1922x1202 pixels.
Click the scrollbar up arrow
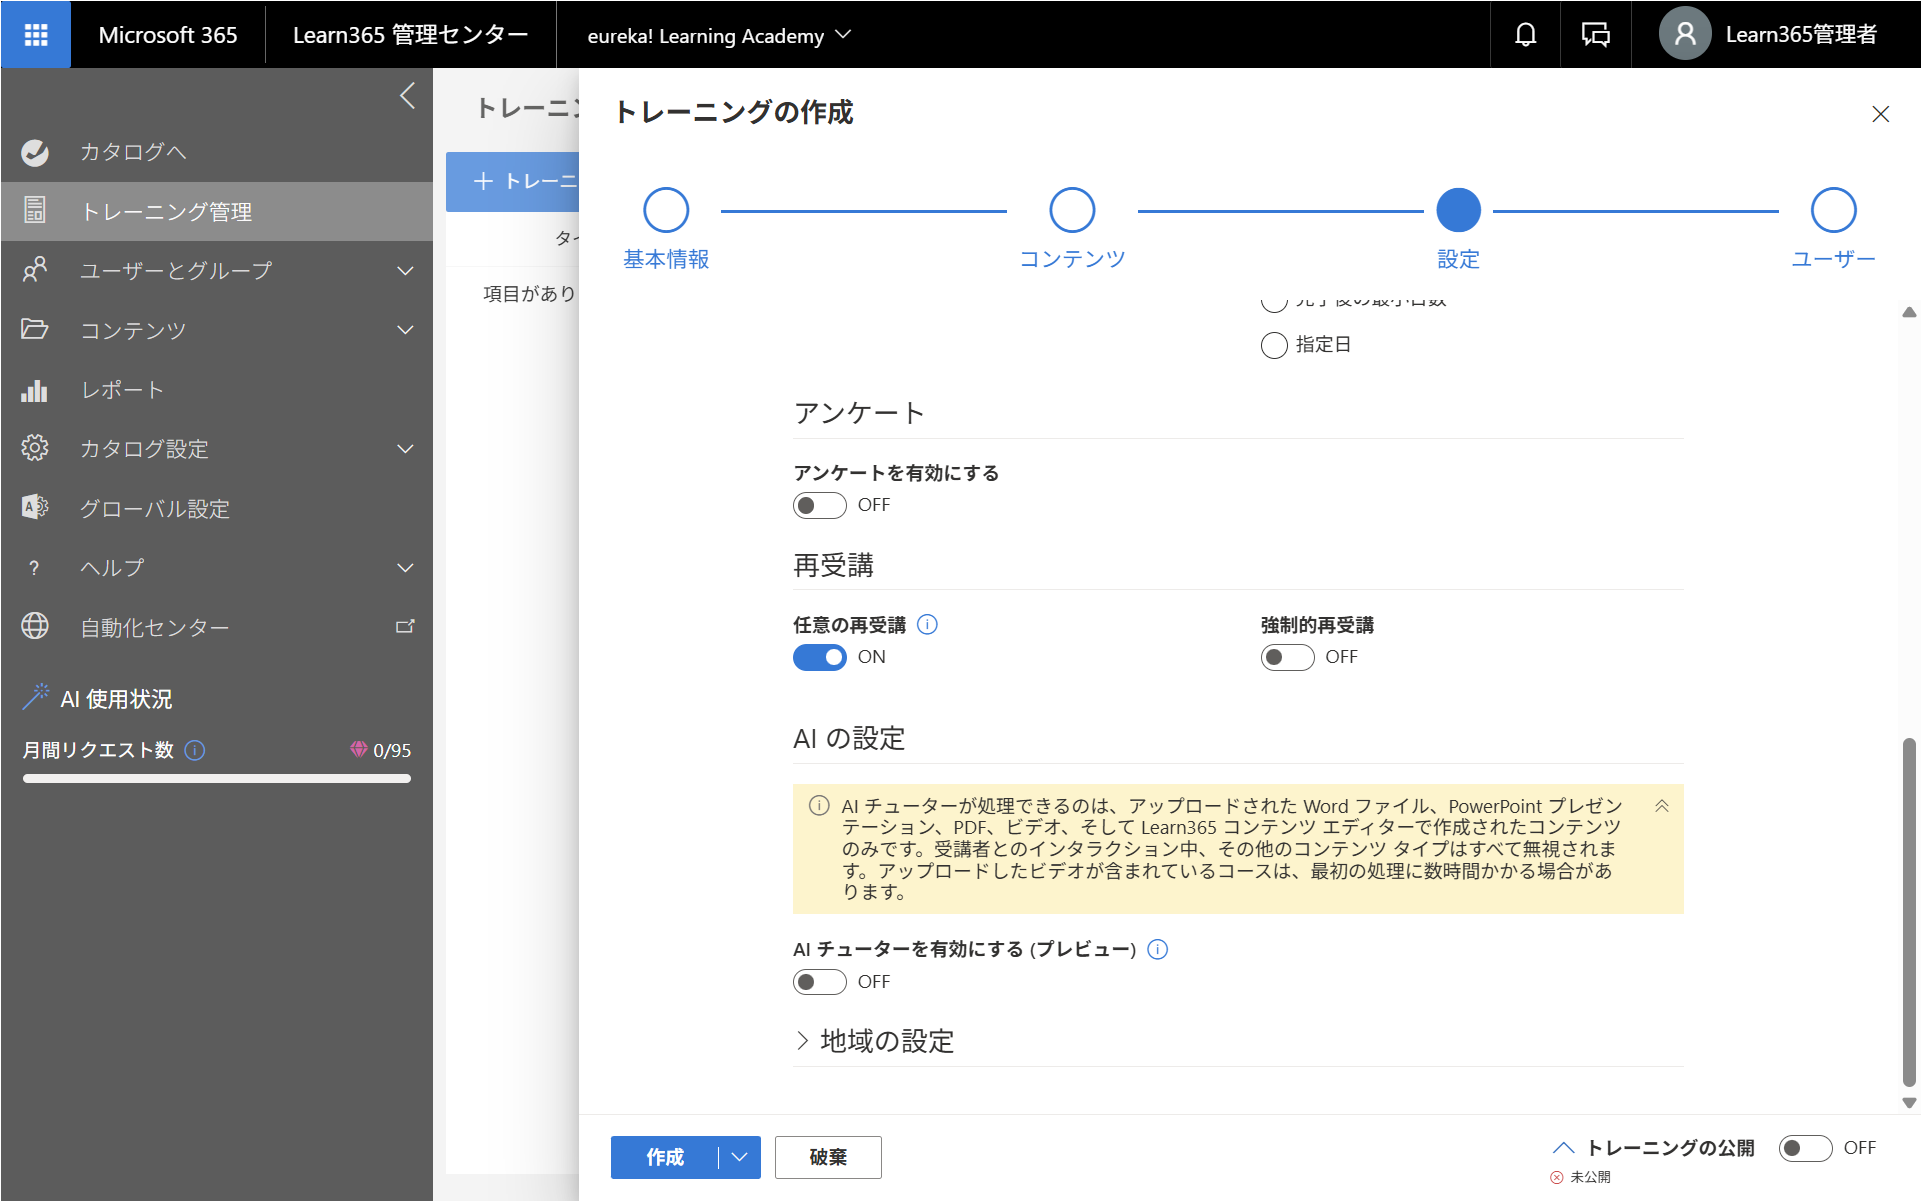(x=1909, y=312)
